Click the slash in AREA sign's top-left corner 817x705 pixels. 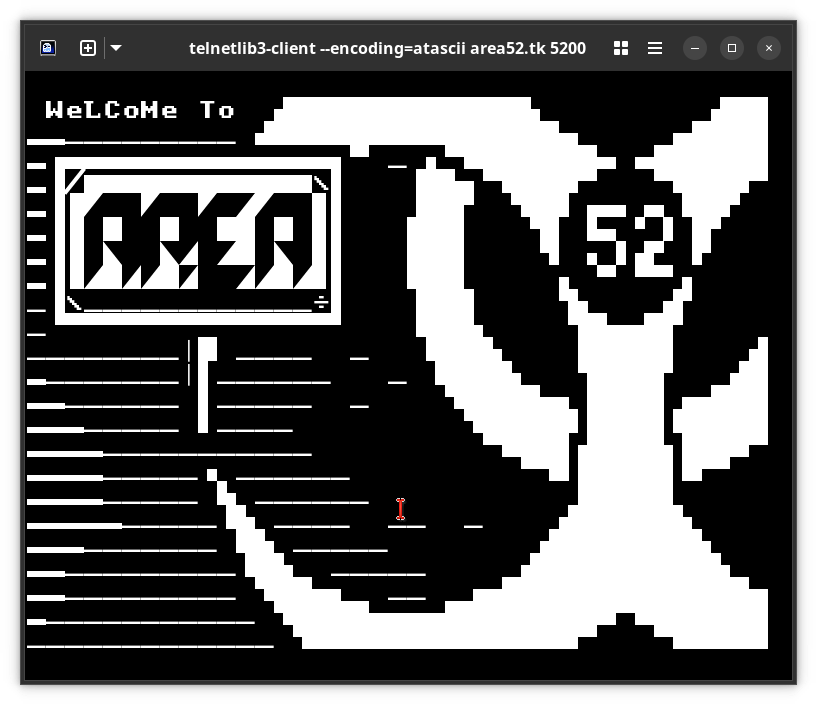74,181
